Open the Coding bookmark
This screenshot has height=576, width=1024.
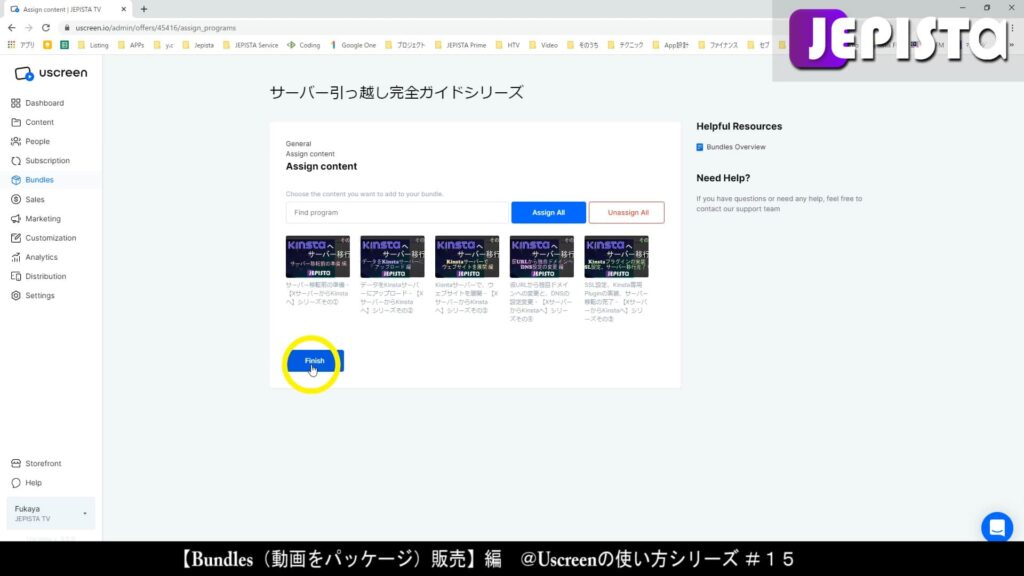tap(304, 45)
